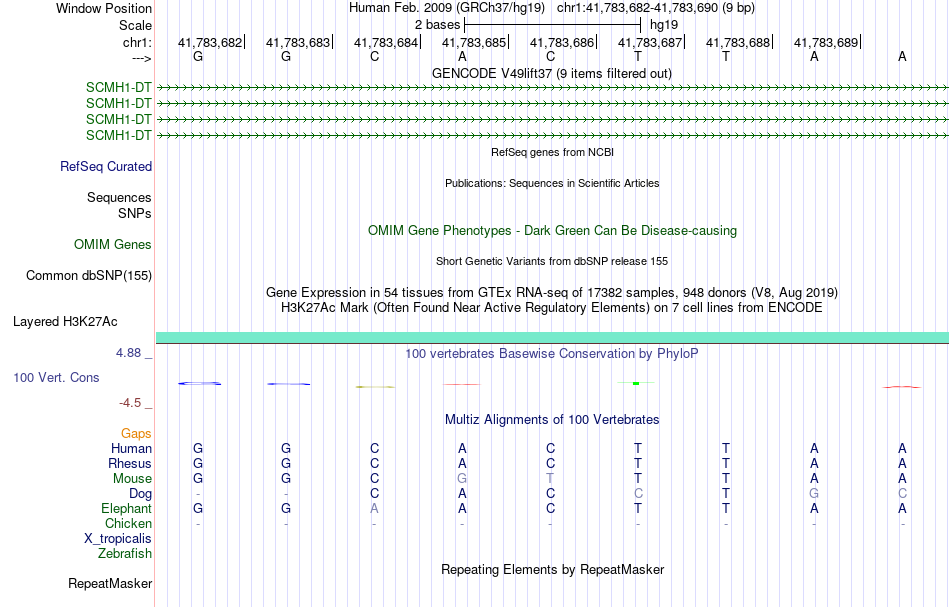Screen dimensions: 950x607
Task: Click the Common dbSNP(155) track label
Action: click(89, 276)
